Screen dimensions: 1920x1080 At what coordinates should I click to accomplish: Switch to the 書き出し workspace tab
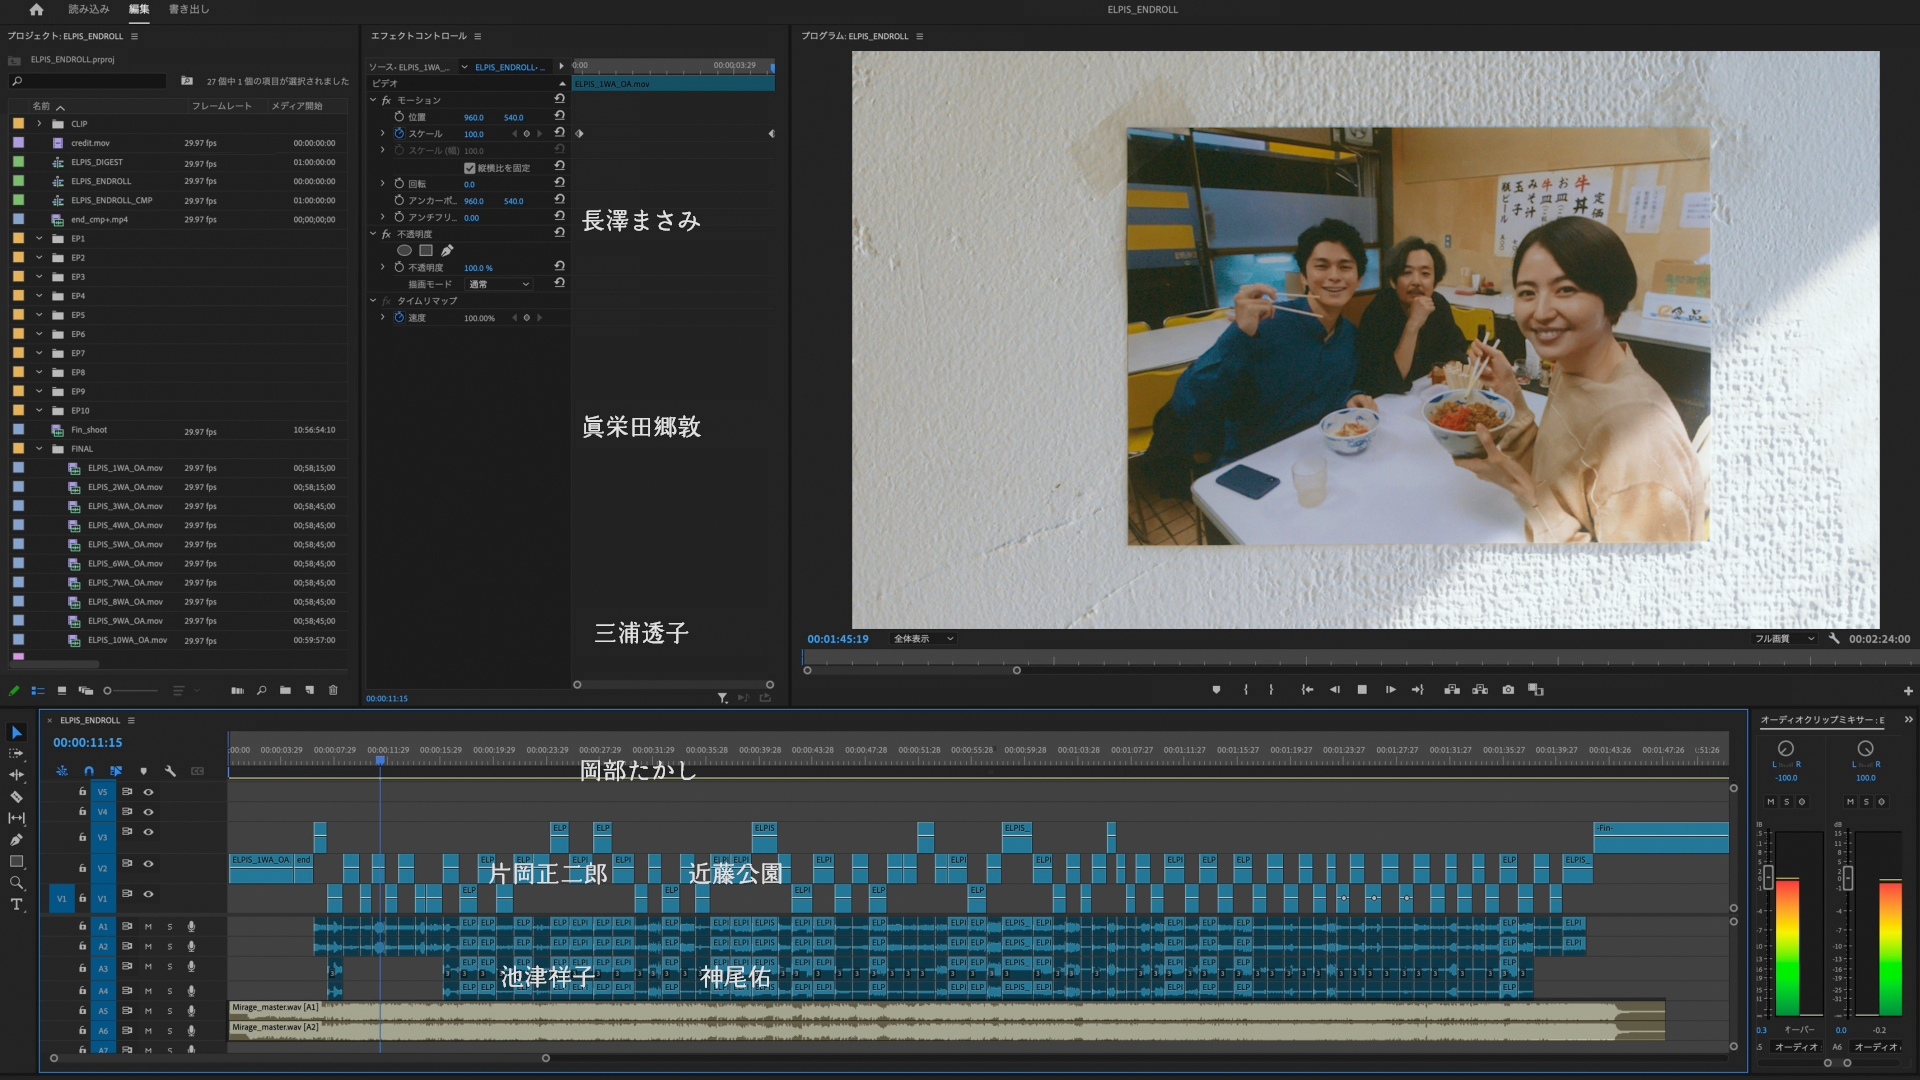(x=189, y=9)
